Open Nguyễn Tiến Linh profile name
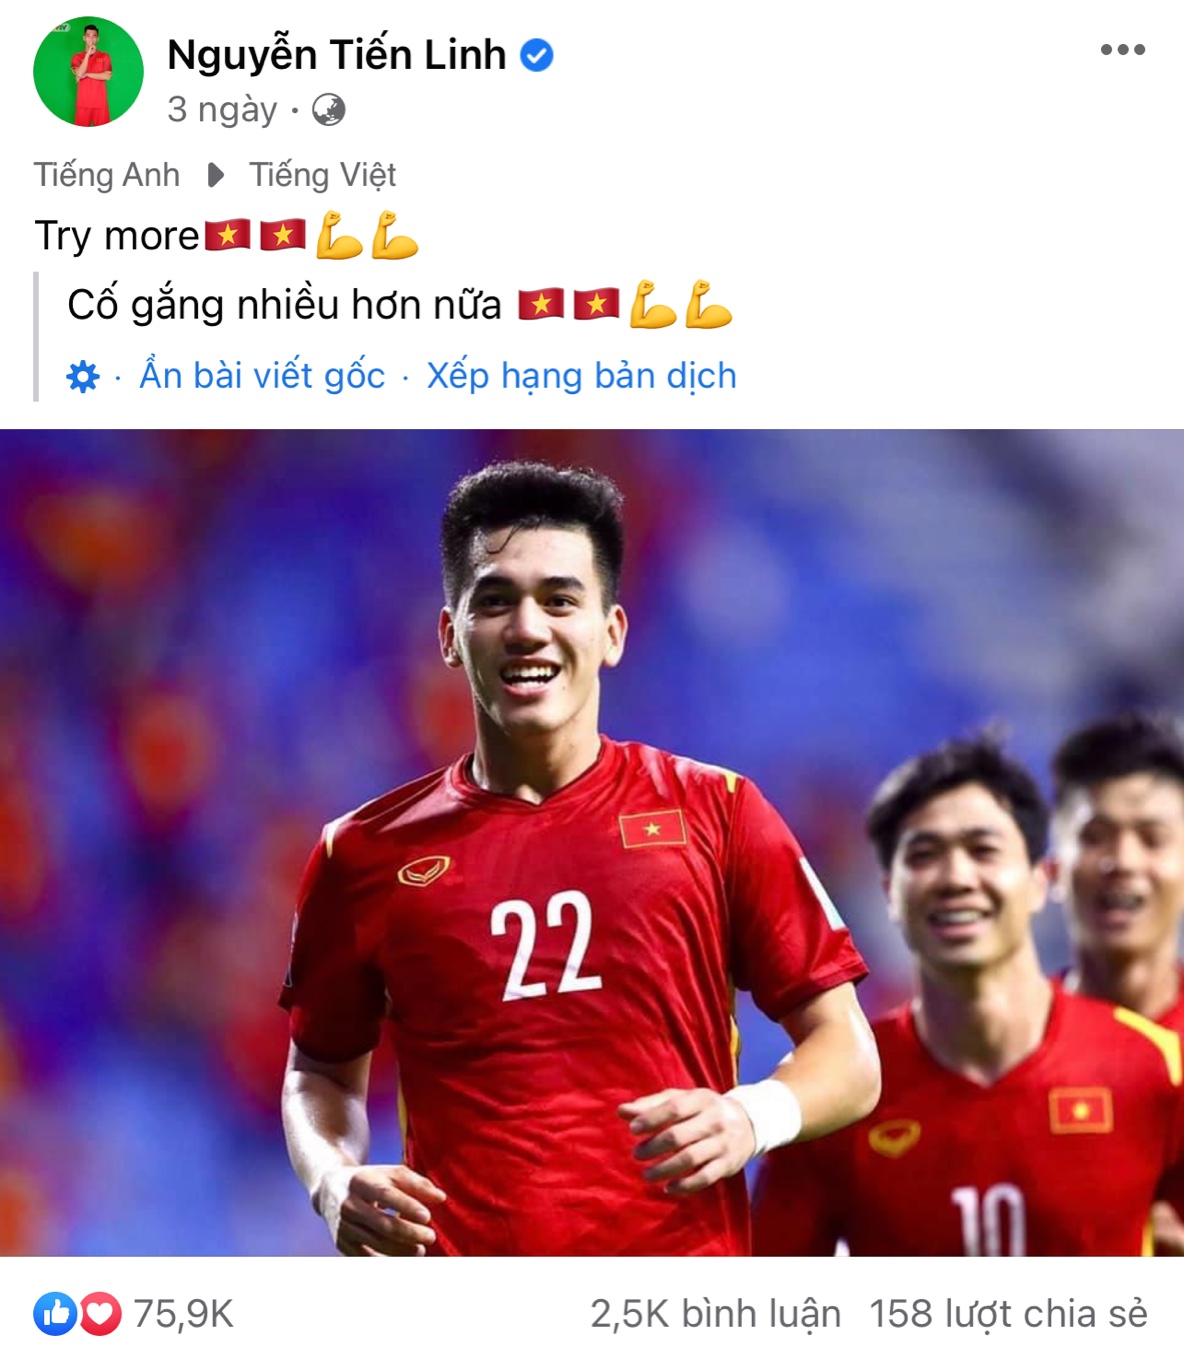 tap(337, 55)
